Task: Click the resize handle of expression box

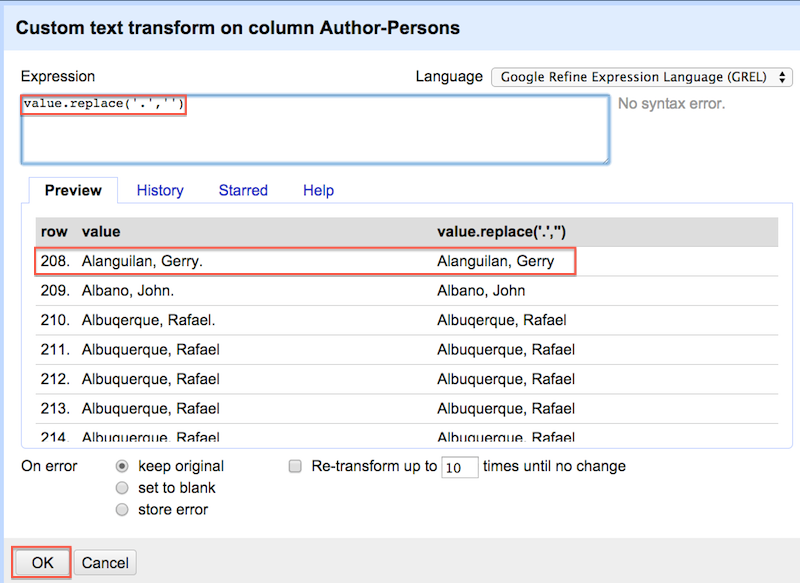Action: click(605, 160)
